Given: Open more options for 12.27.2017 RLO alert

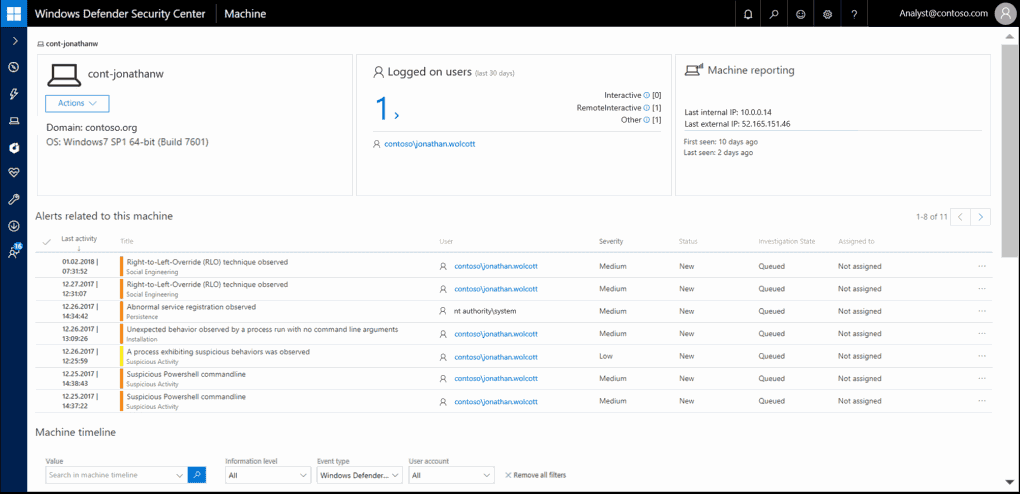Looking at the screenshot, I should pyautogui.click(x=982, y=289).
